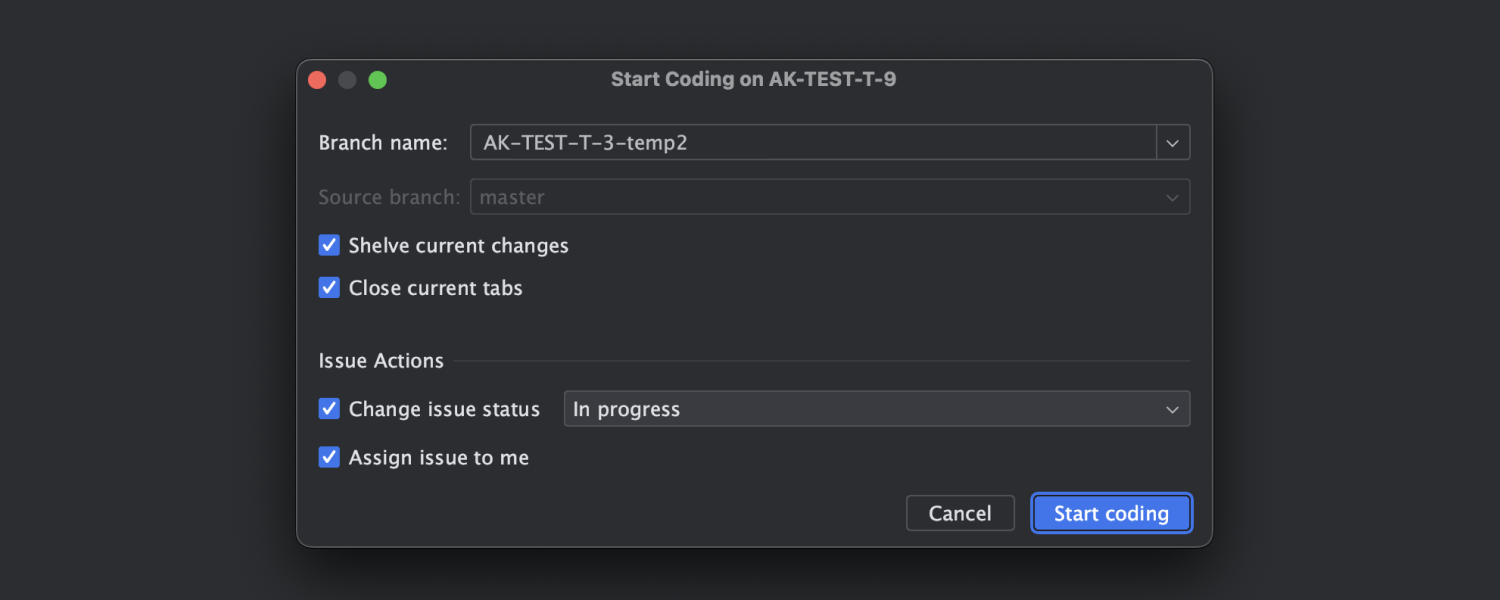Toggle the Close current tabs checkbox
The image size is (1500, 600).
pyautogui.click(x=329, y=288)
